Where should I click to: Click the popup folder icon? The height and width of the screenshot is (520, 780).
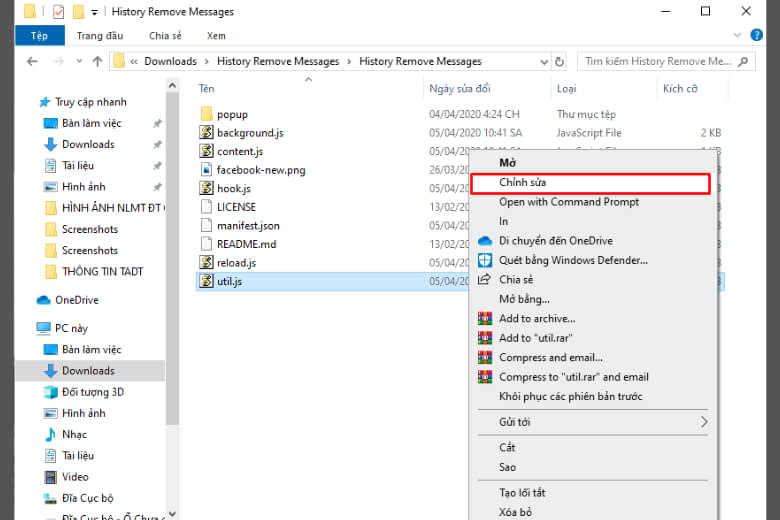[x=207, y=114]
